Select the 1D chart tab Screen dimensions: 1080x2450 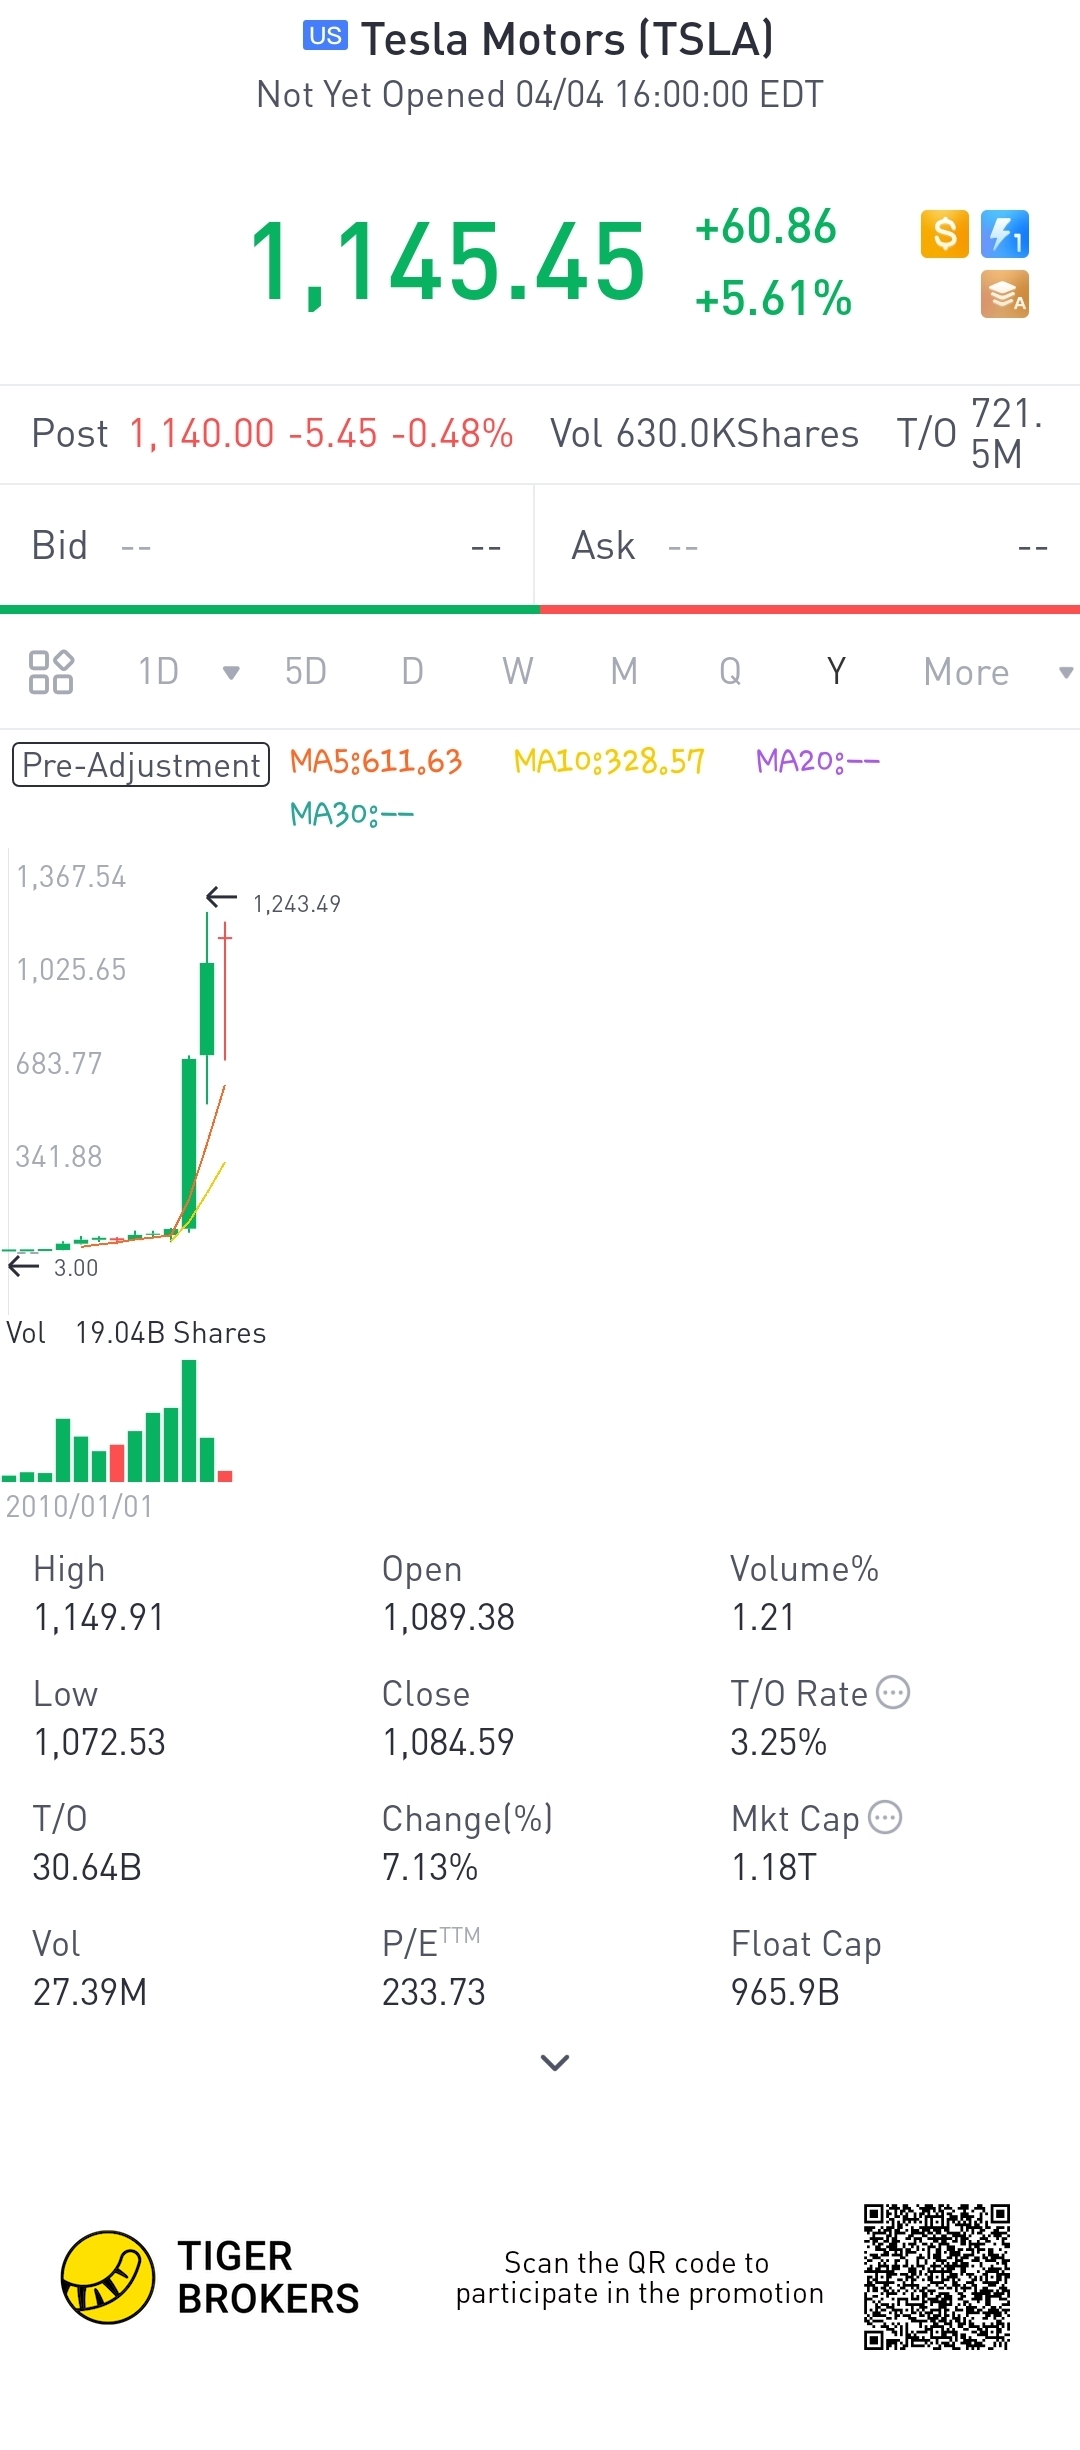159,672
